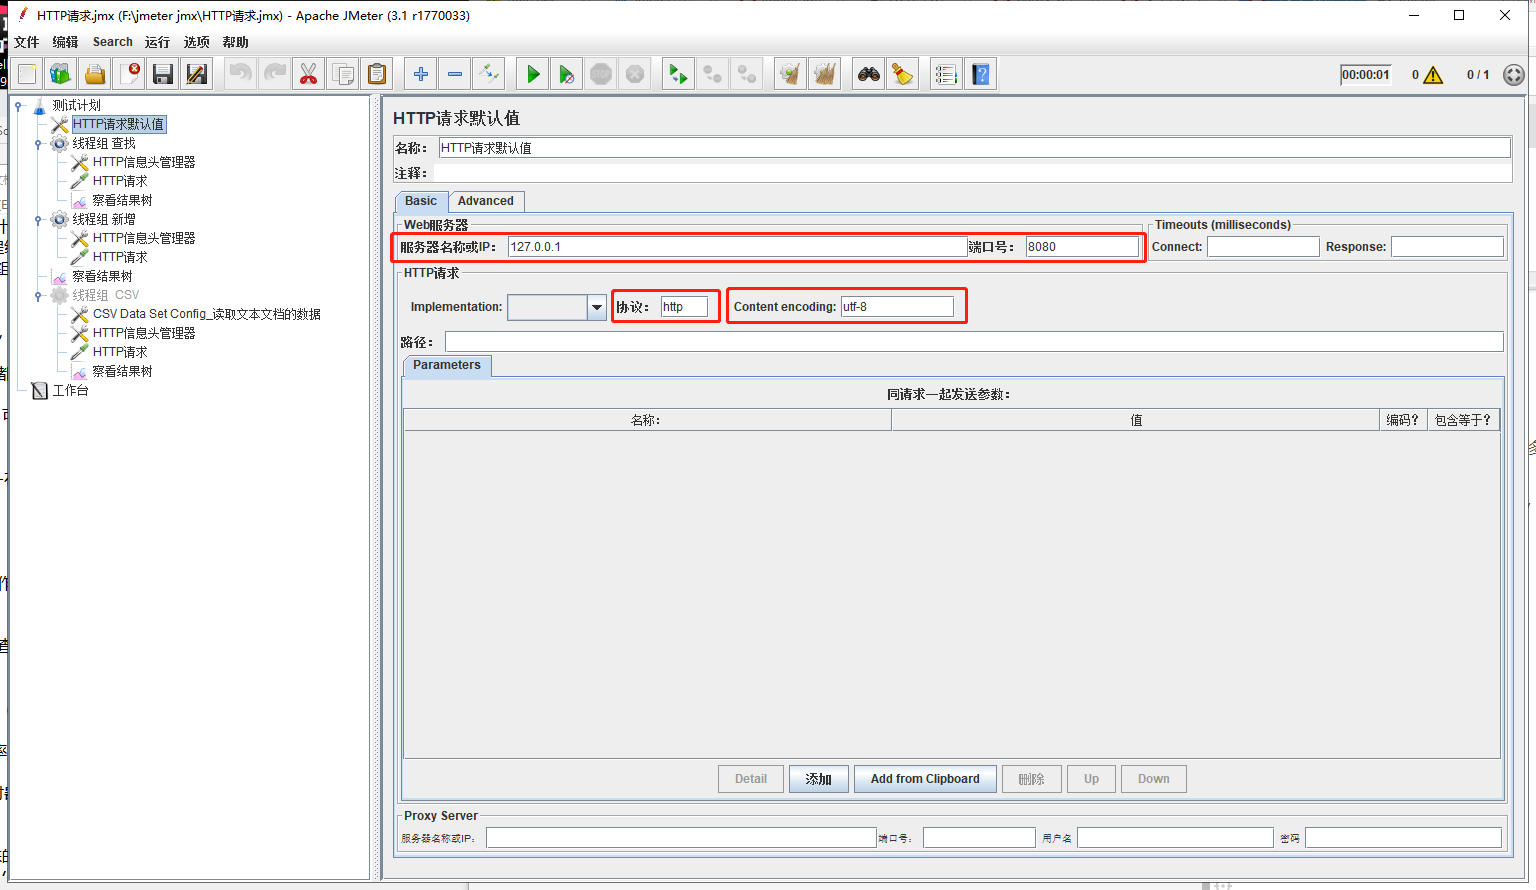
Task: Start test with no pauses icon
Action: click(567, 74)
